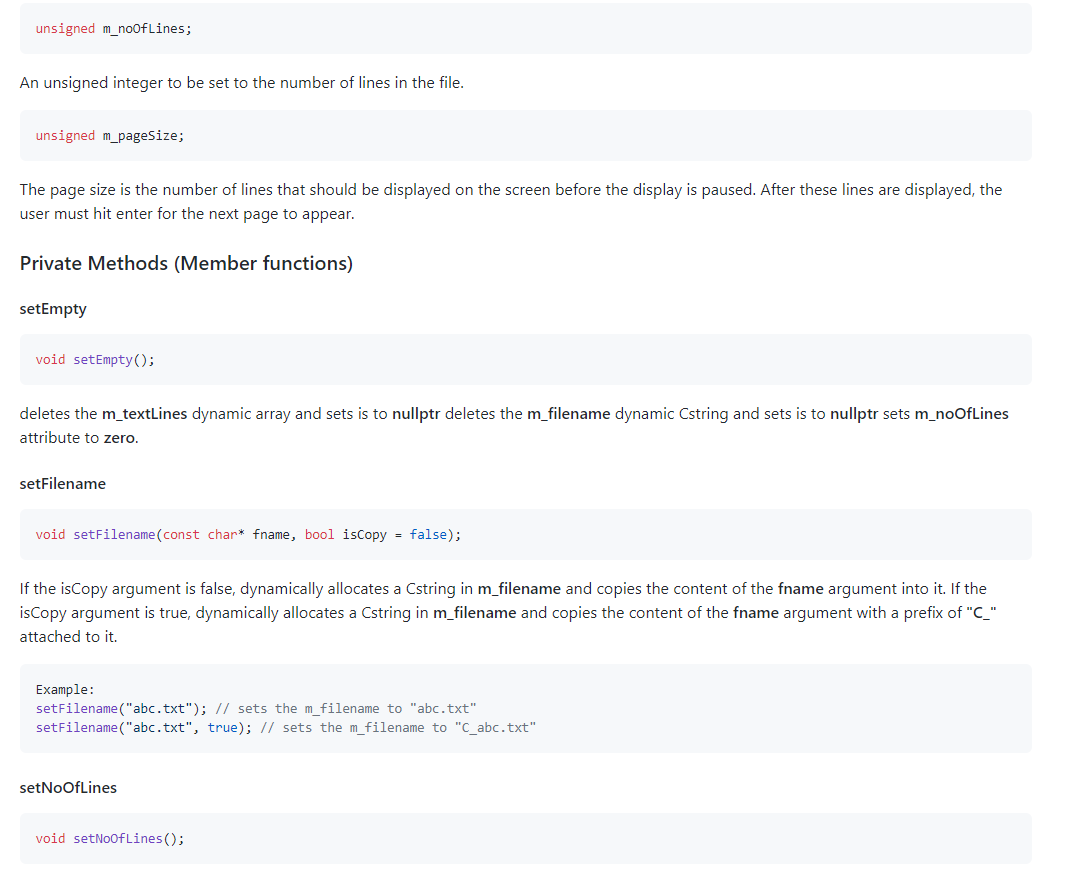1066x871 pixels.
Task: Click the 'void setNoOfLines();' code line
Action: [110, 838]
